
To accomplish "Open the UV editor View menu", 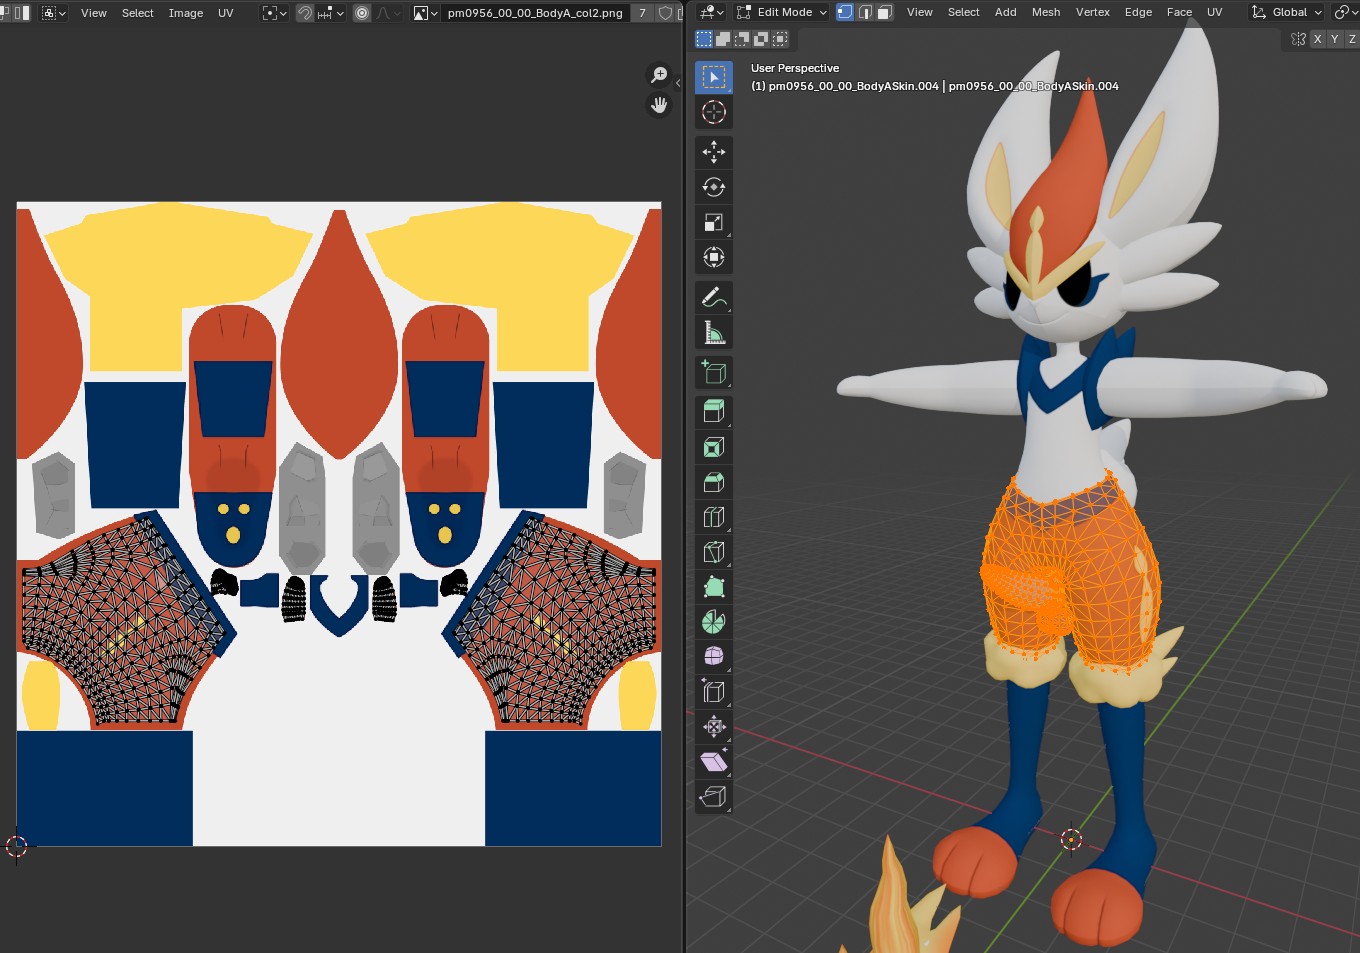I will click(x=94, y=13).
